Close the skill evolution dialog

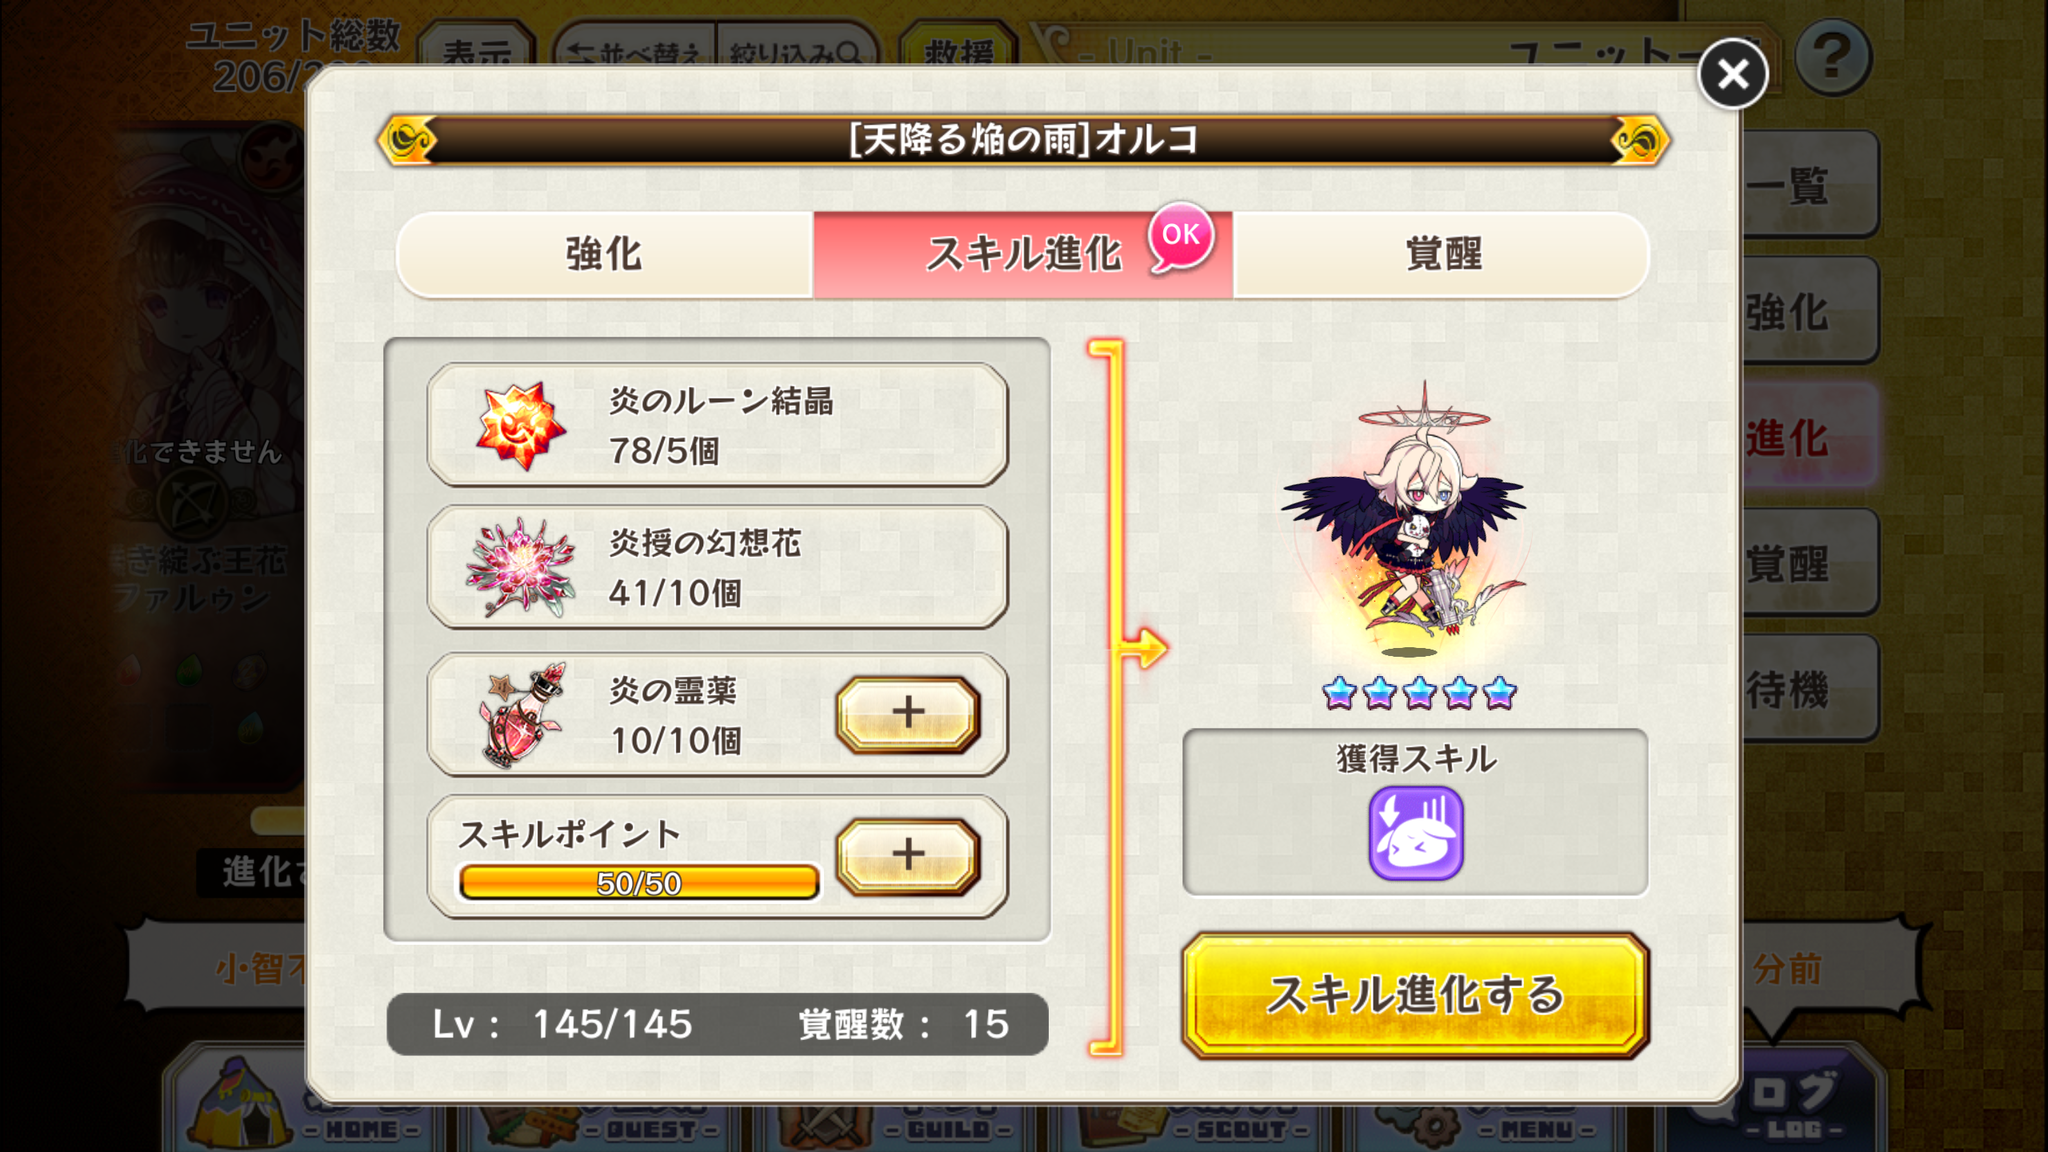(x=1732, y=74)
